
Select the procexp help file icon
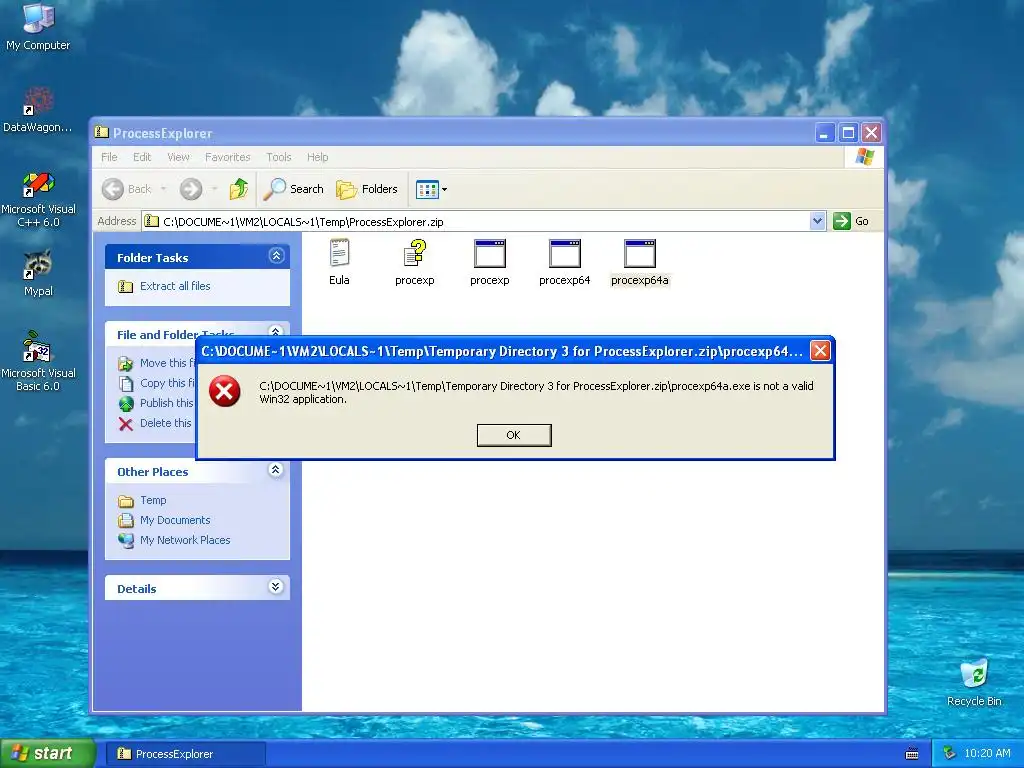tap(415, 262)
